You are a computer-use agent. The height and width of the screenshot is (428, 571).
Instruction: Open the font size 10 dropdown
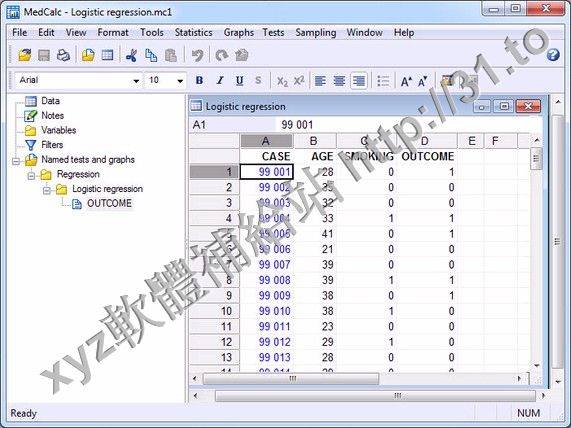[180, 81]
